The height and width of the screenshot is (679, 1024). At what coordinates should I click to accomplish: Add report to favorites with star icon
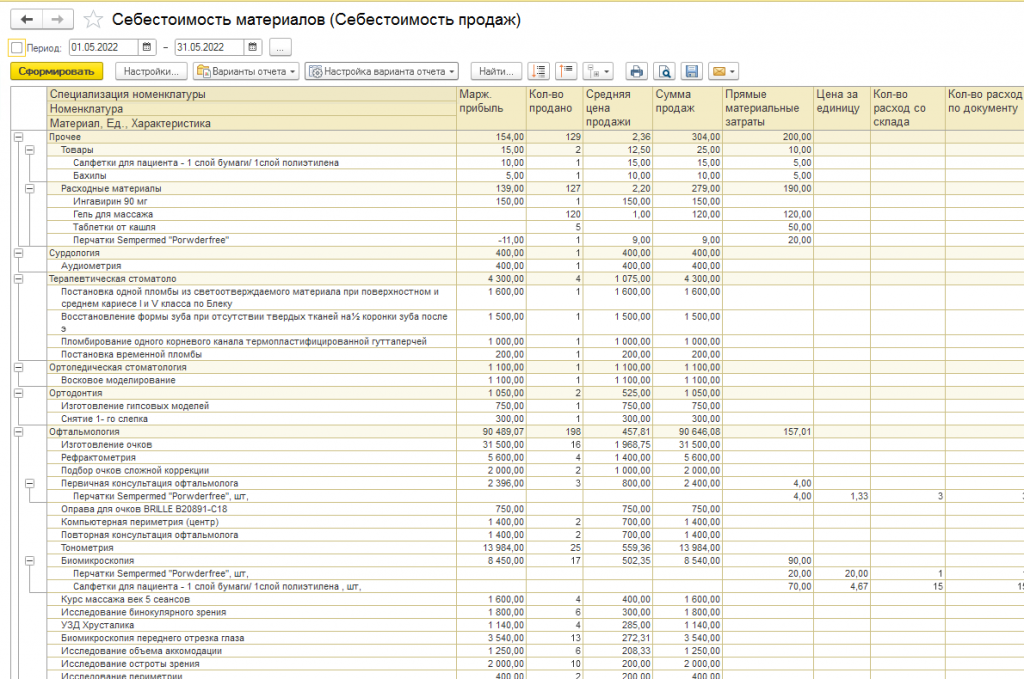tap(93, 20)
